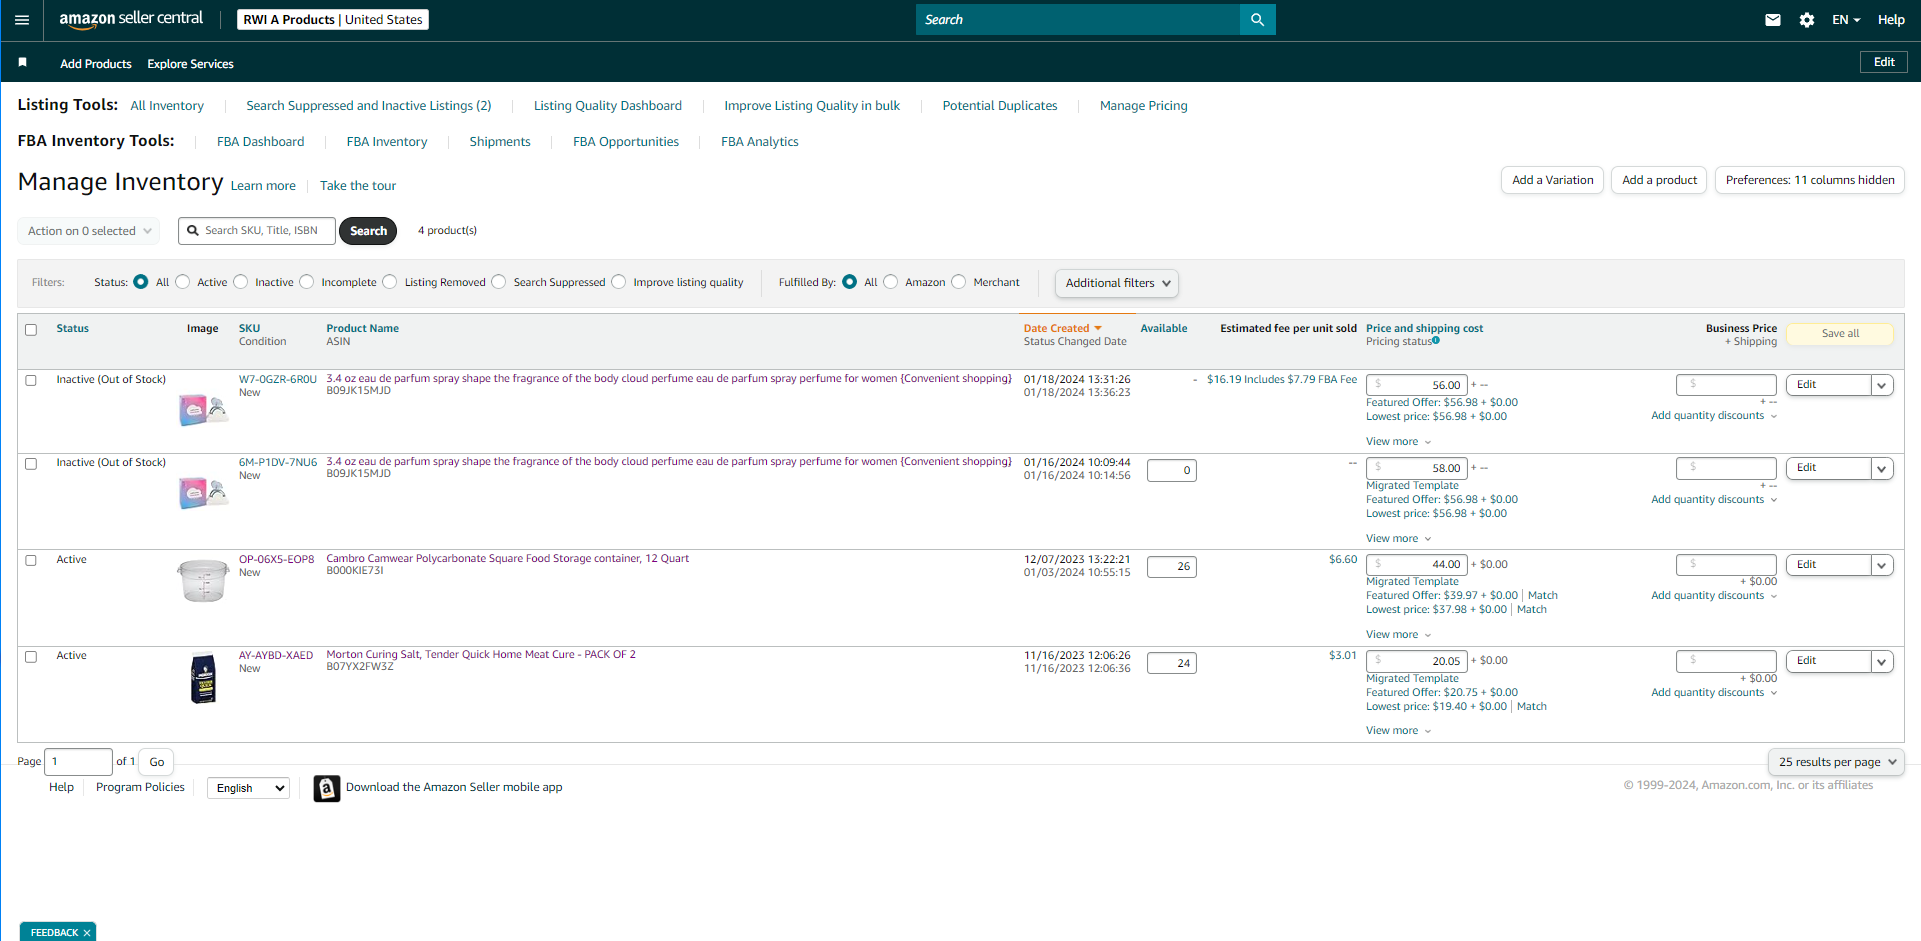Select checkbox for Morton Curing Salt row

pos(31,657)
